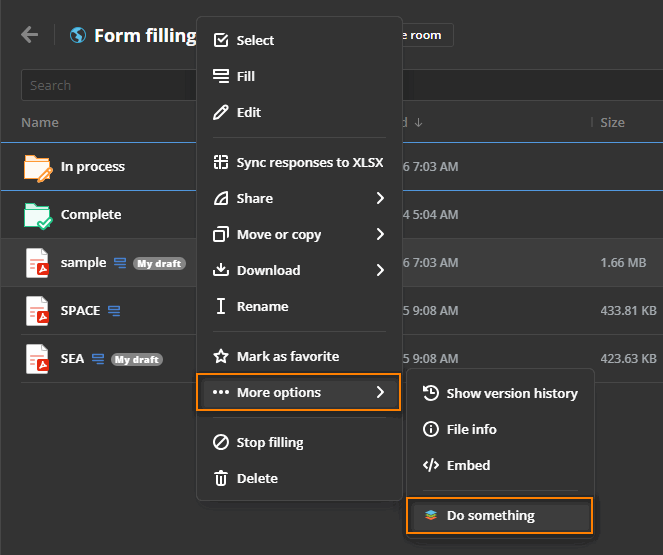This screenshot has width=663, height=555.
Task: Click the Fill form icon
Action: pos(221,76)
